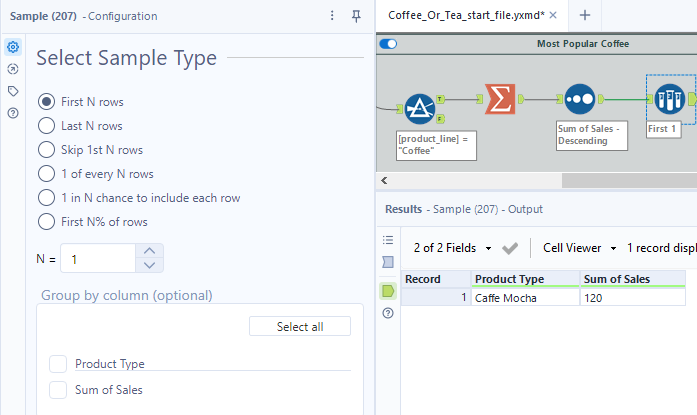Click the Select all button
Screen dimensions: 697x415
pos(300,327)
